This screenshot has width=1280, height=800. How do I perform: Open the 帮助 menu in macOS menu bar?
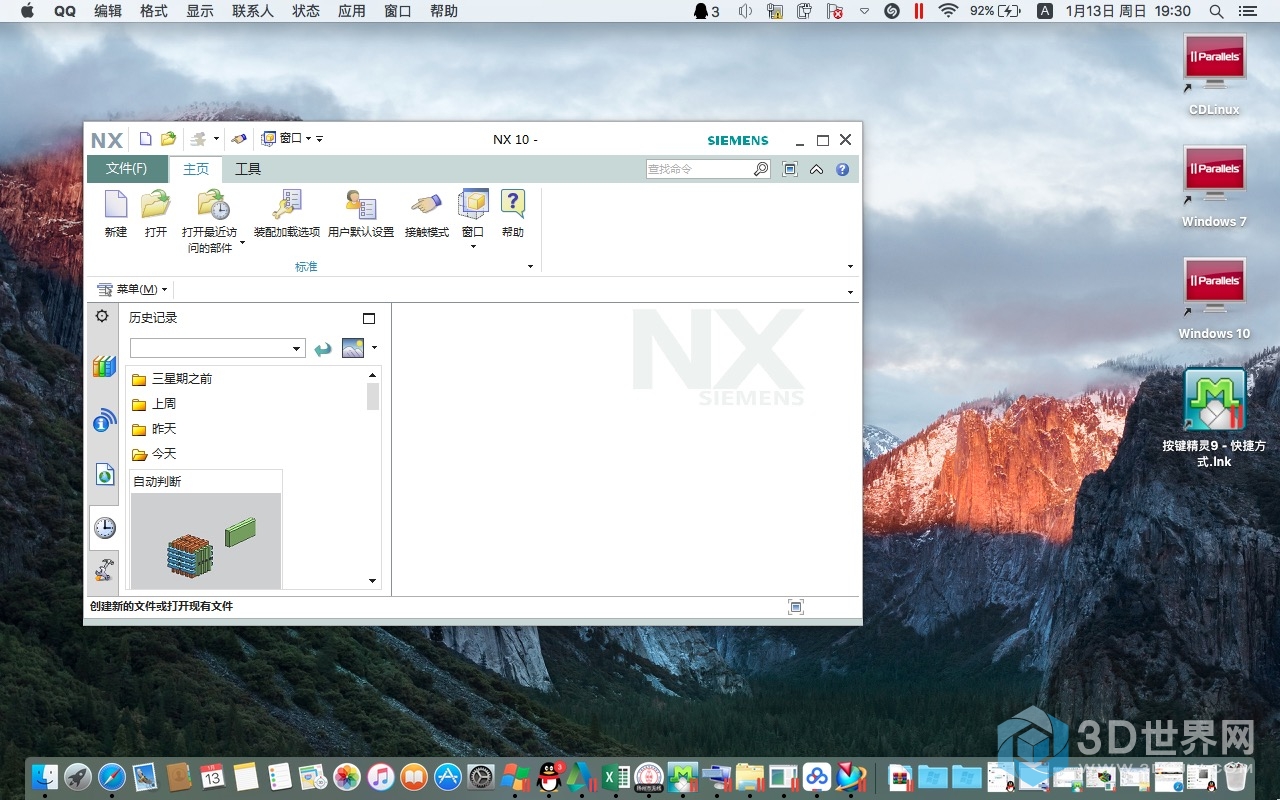click(x=444, y=11)
